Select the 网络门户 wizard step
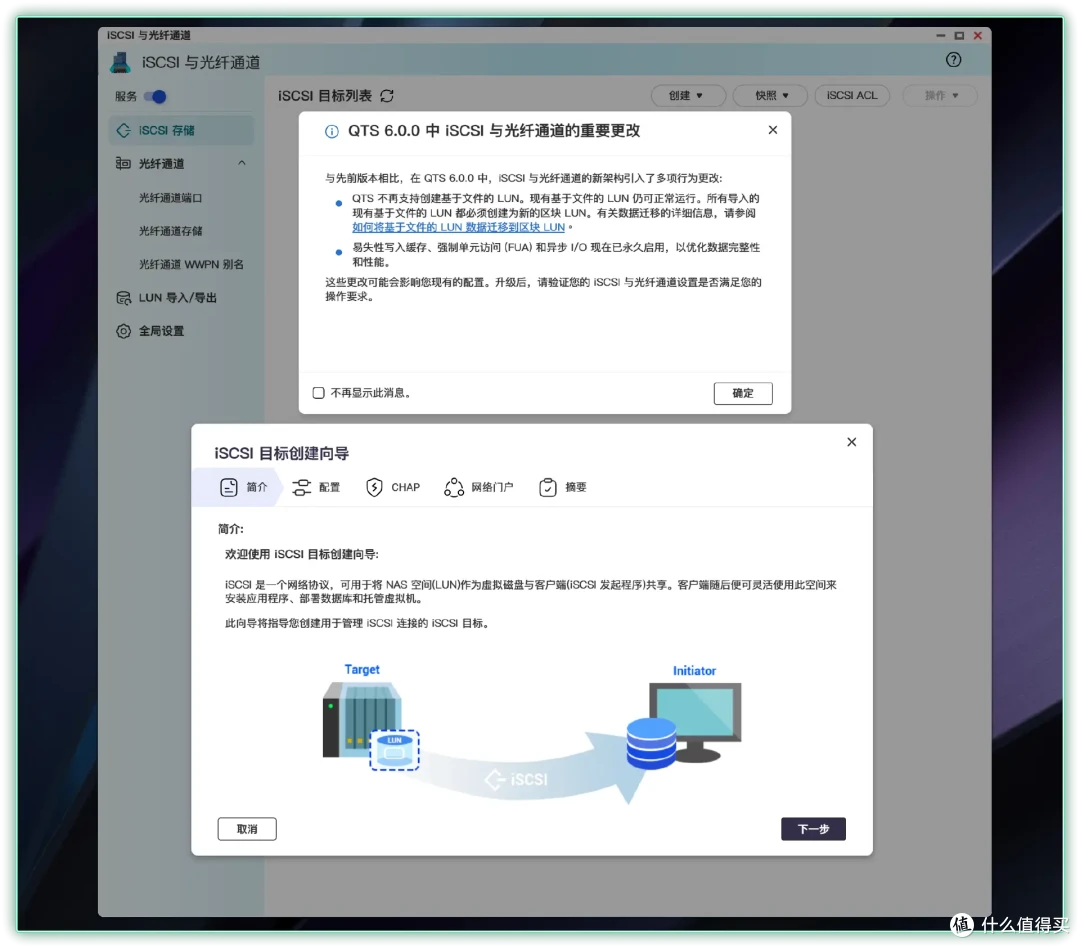This screenshot has height=948, width=1080. coord(479,487)
